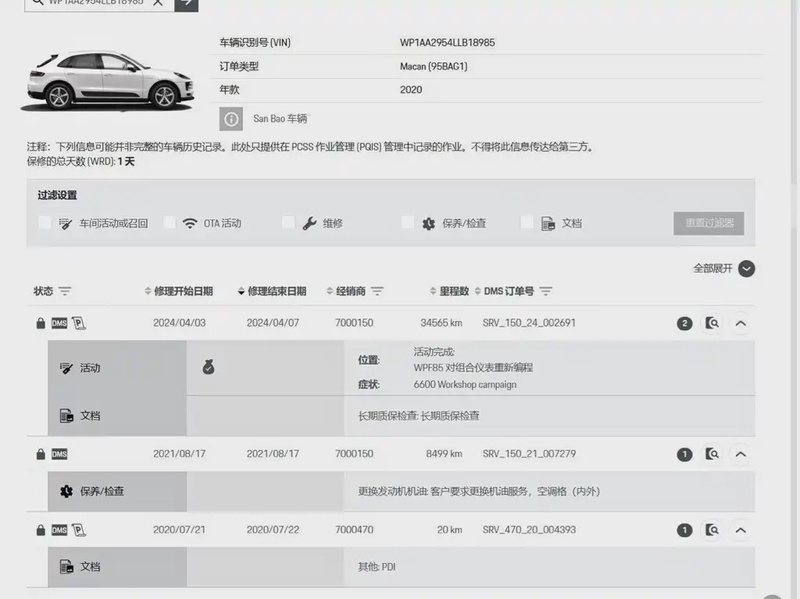The image size is (800, 599).
Task: Click the info icon next to San Bao 车辆
Action: point(231,119)
